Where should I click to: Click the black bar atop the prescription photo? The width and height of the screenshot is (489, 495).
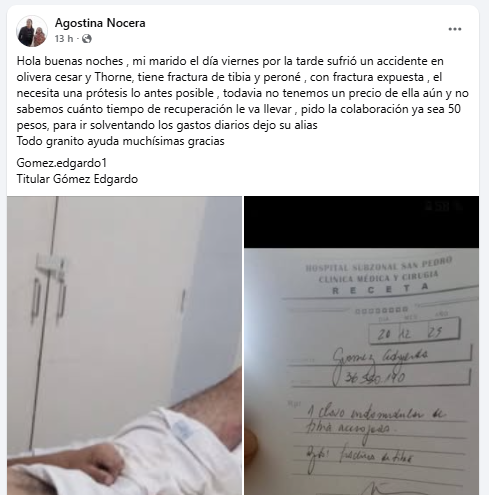click(x=361, y=222)
